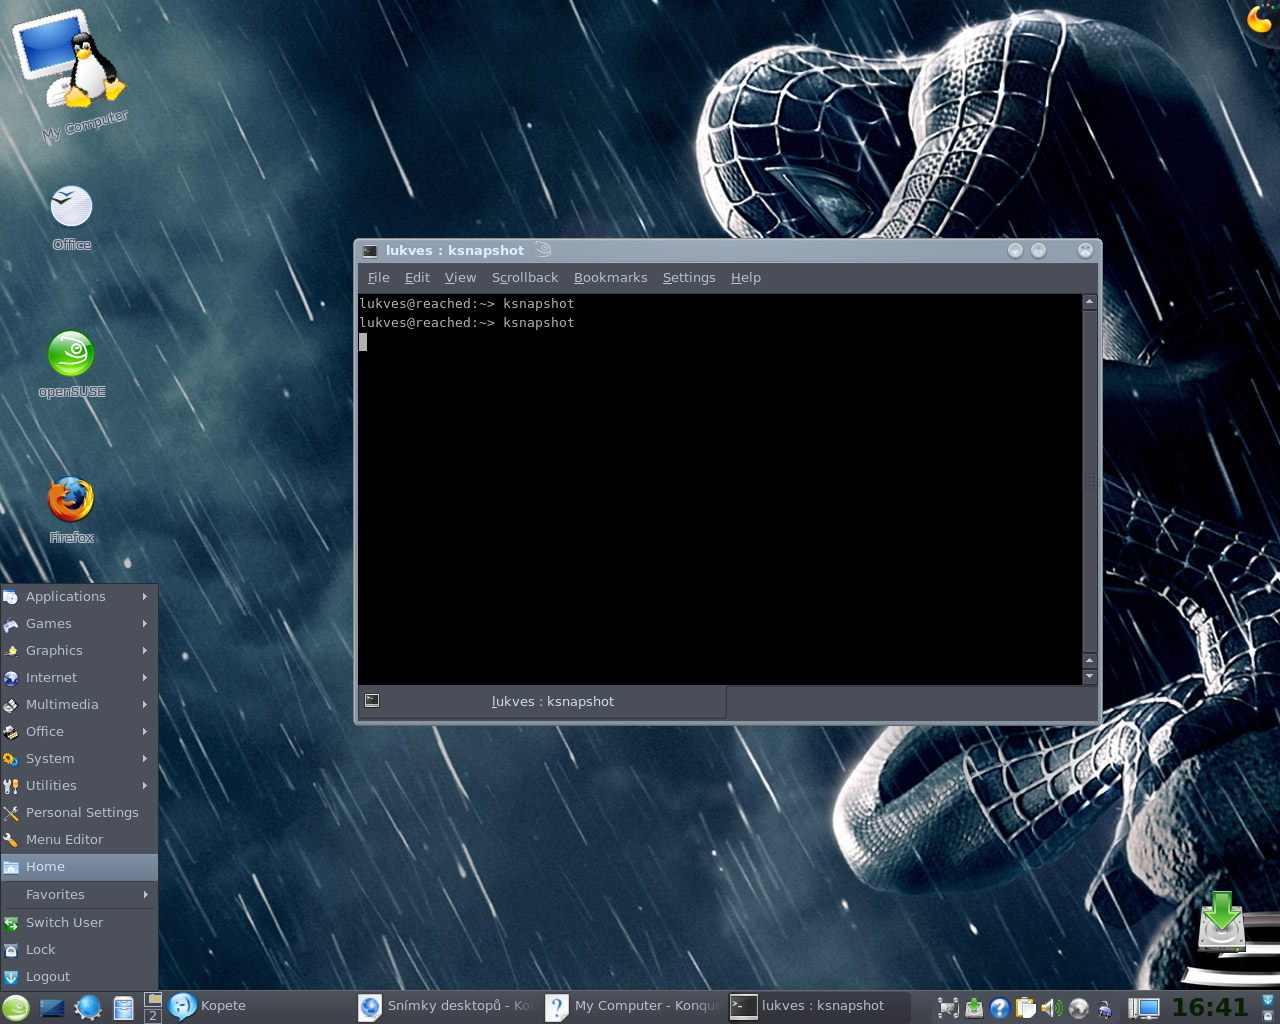Click the panel hide arrow at top of right edge

coord(1268,999)
